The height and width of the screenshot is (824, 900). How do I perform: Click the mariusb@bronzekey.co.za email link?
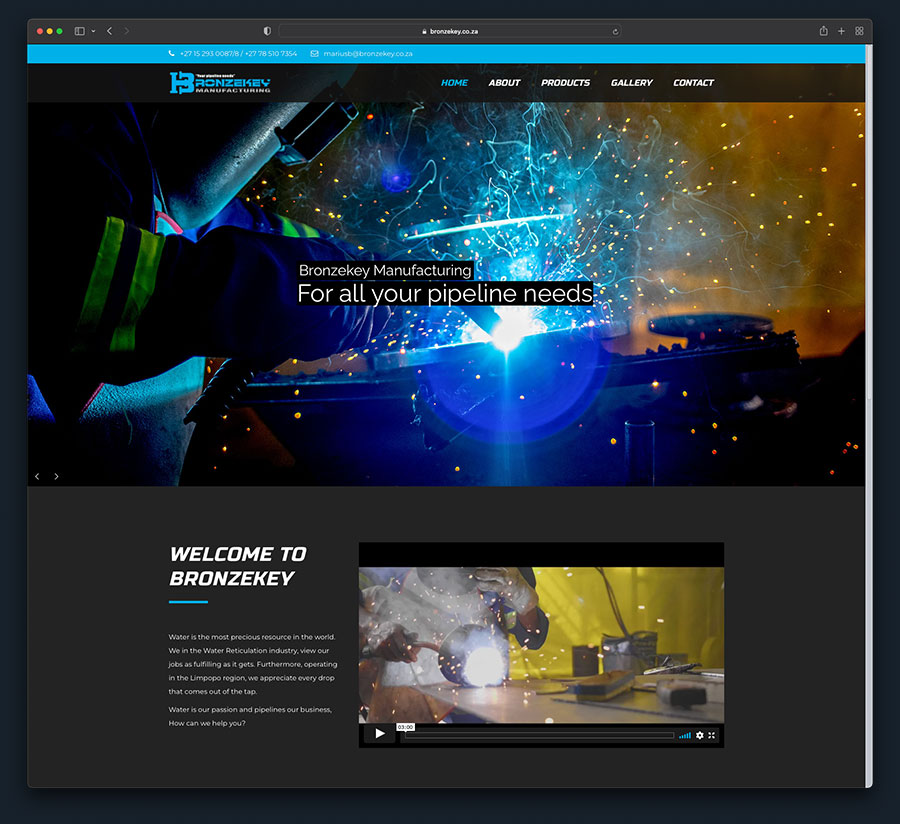tap(367, 54)
